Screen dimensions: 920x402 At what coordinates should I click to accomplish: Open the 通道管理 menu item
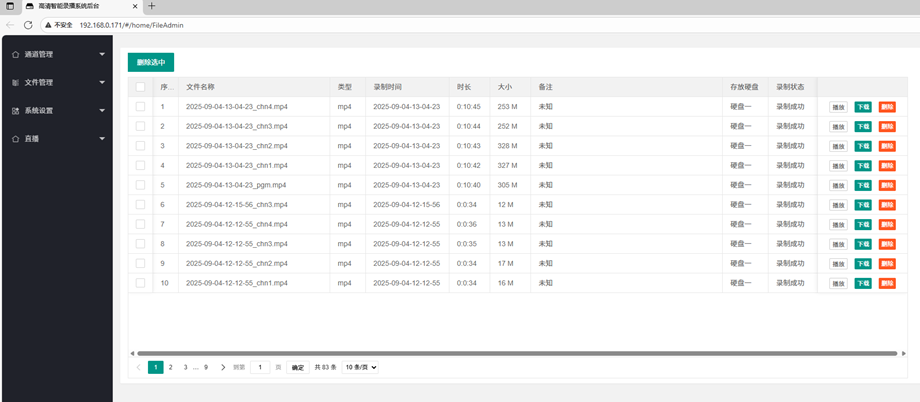(x=40, y=54)
